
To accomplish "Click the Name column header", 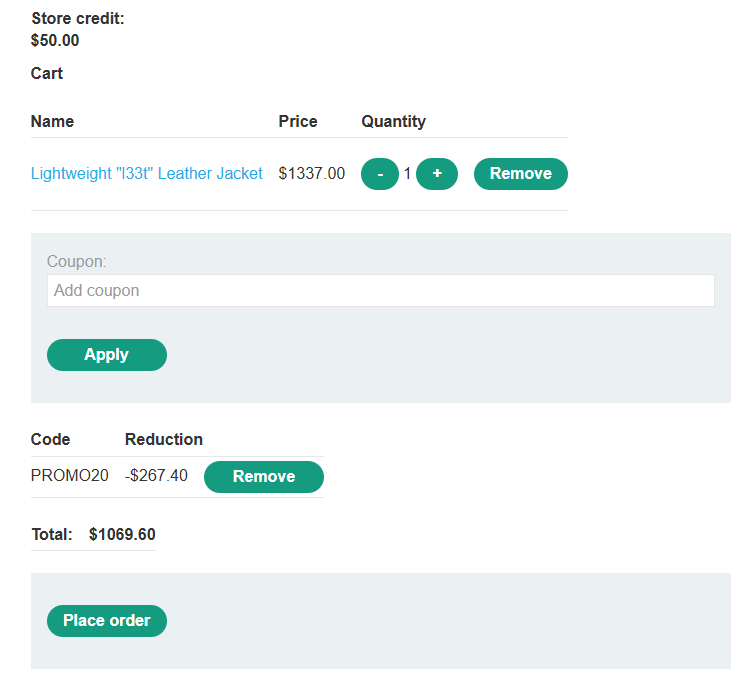I will [52, 122].
